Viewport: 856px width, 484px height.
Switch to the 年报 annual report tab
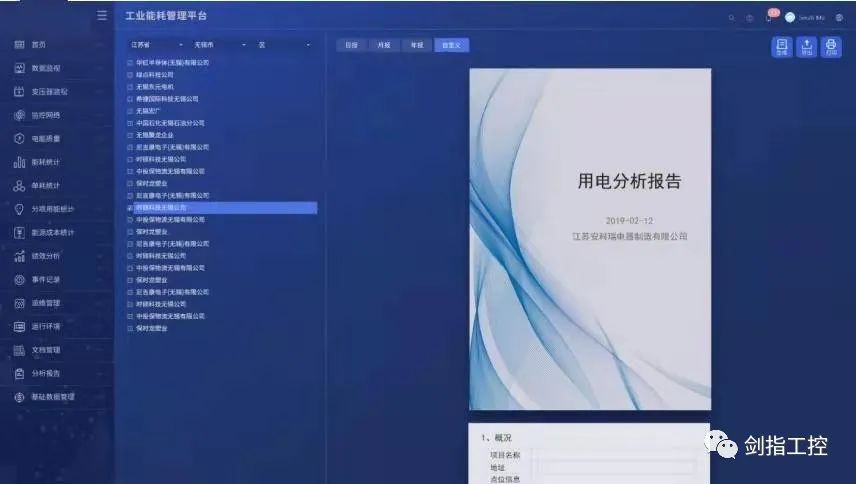(417, 45)
